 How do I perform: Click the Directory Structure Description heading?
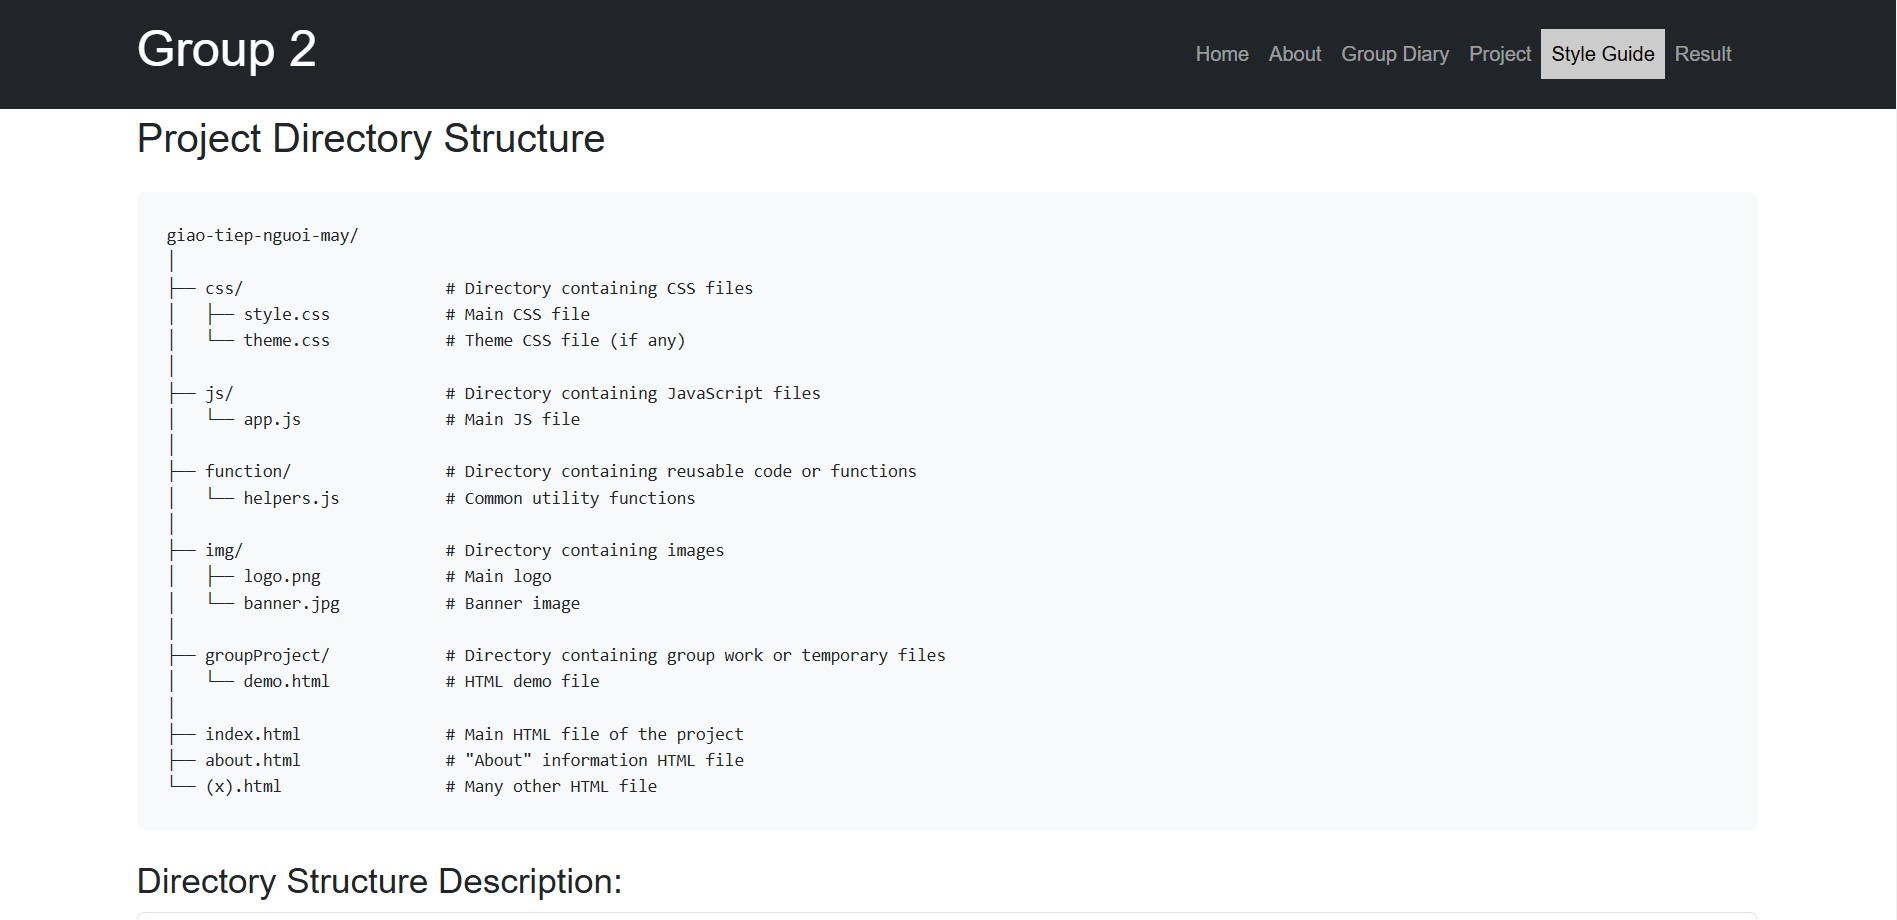click(379, 881)
